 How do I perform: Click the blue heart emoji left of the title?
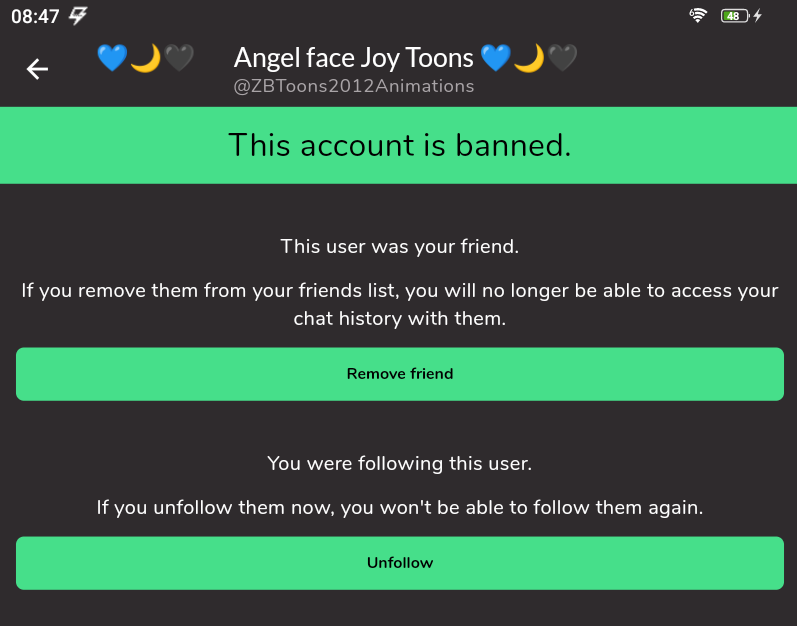(112, 58)
